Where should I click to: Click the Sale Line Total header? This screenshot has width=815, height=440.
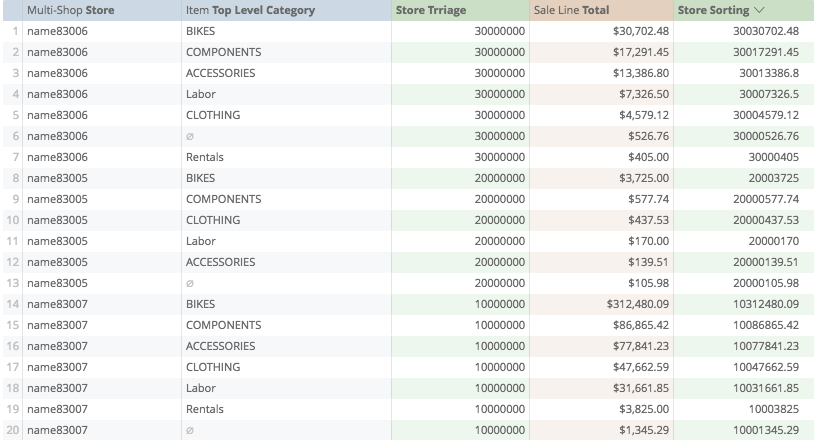coord(571,10)
